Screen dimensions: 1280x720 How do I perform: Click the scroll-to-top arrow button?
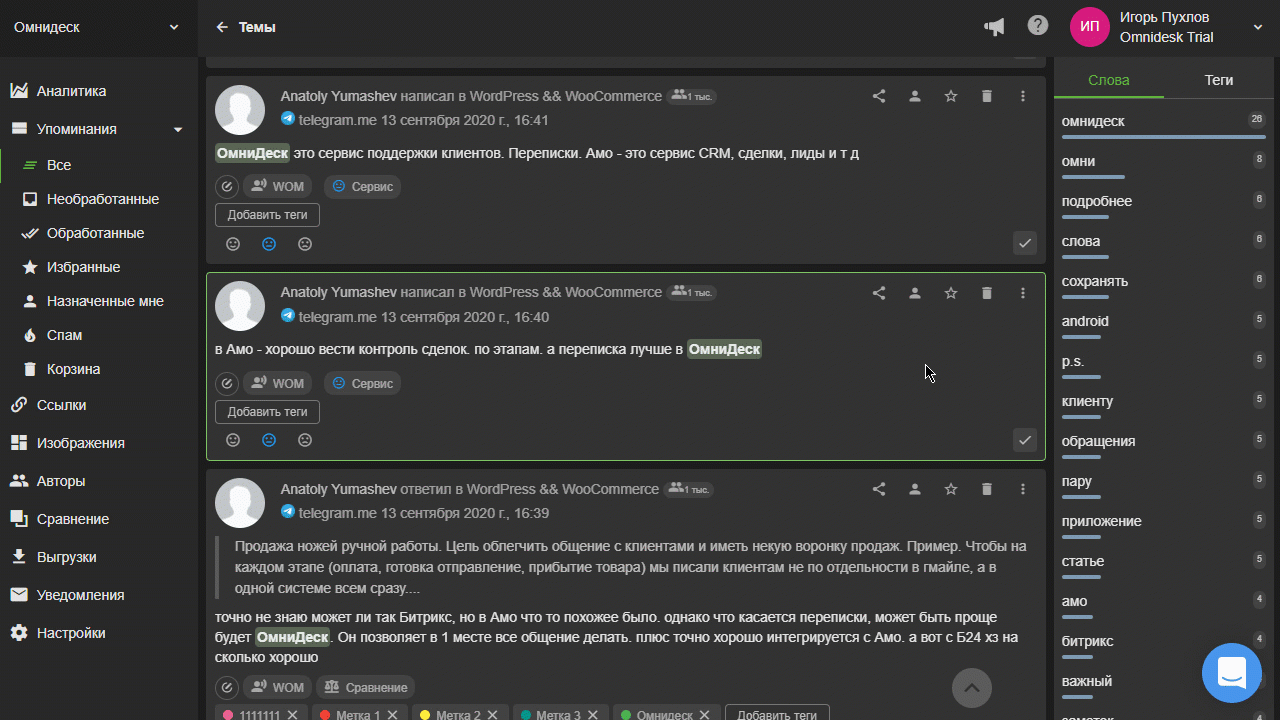point(972,688)
